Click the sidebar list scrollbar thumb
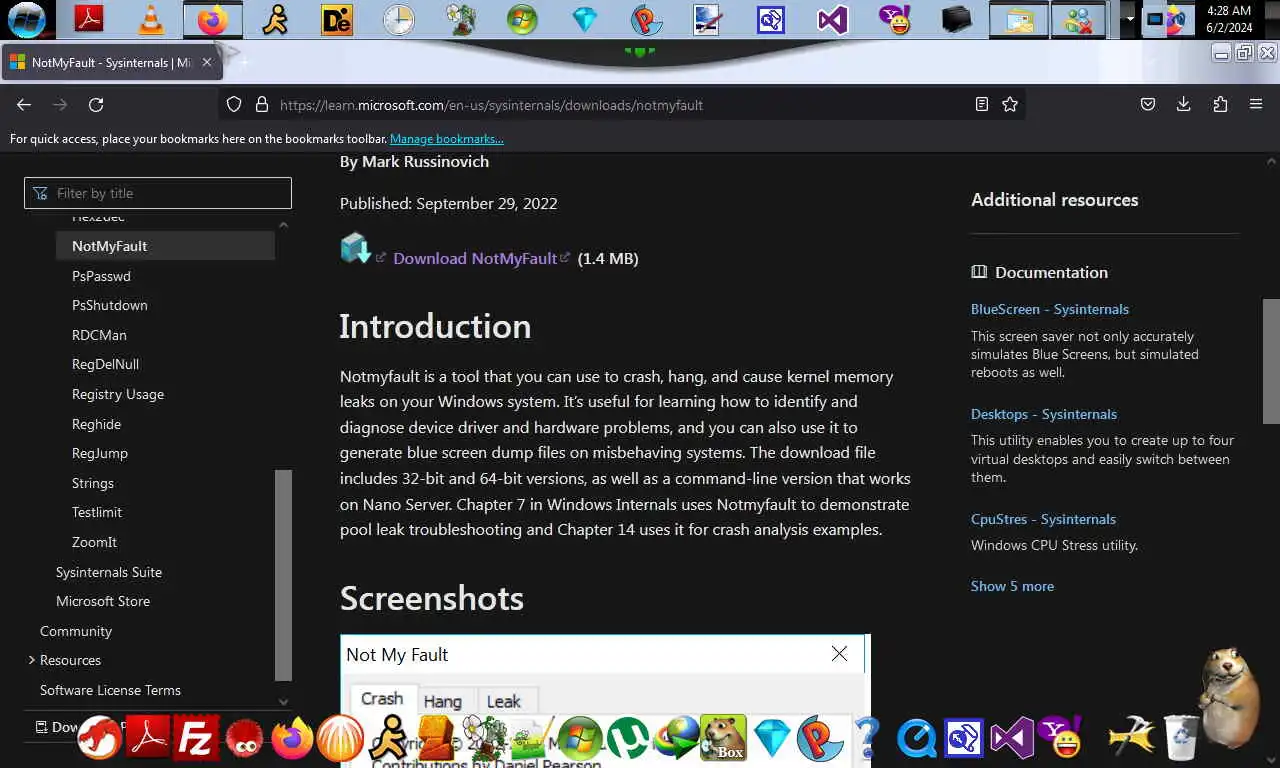Image resolution: width=1280 pixels, height=768 pixels. tap(283, 575)
